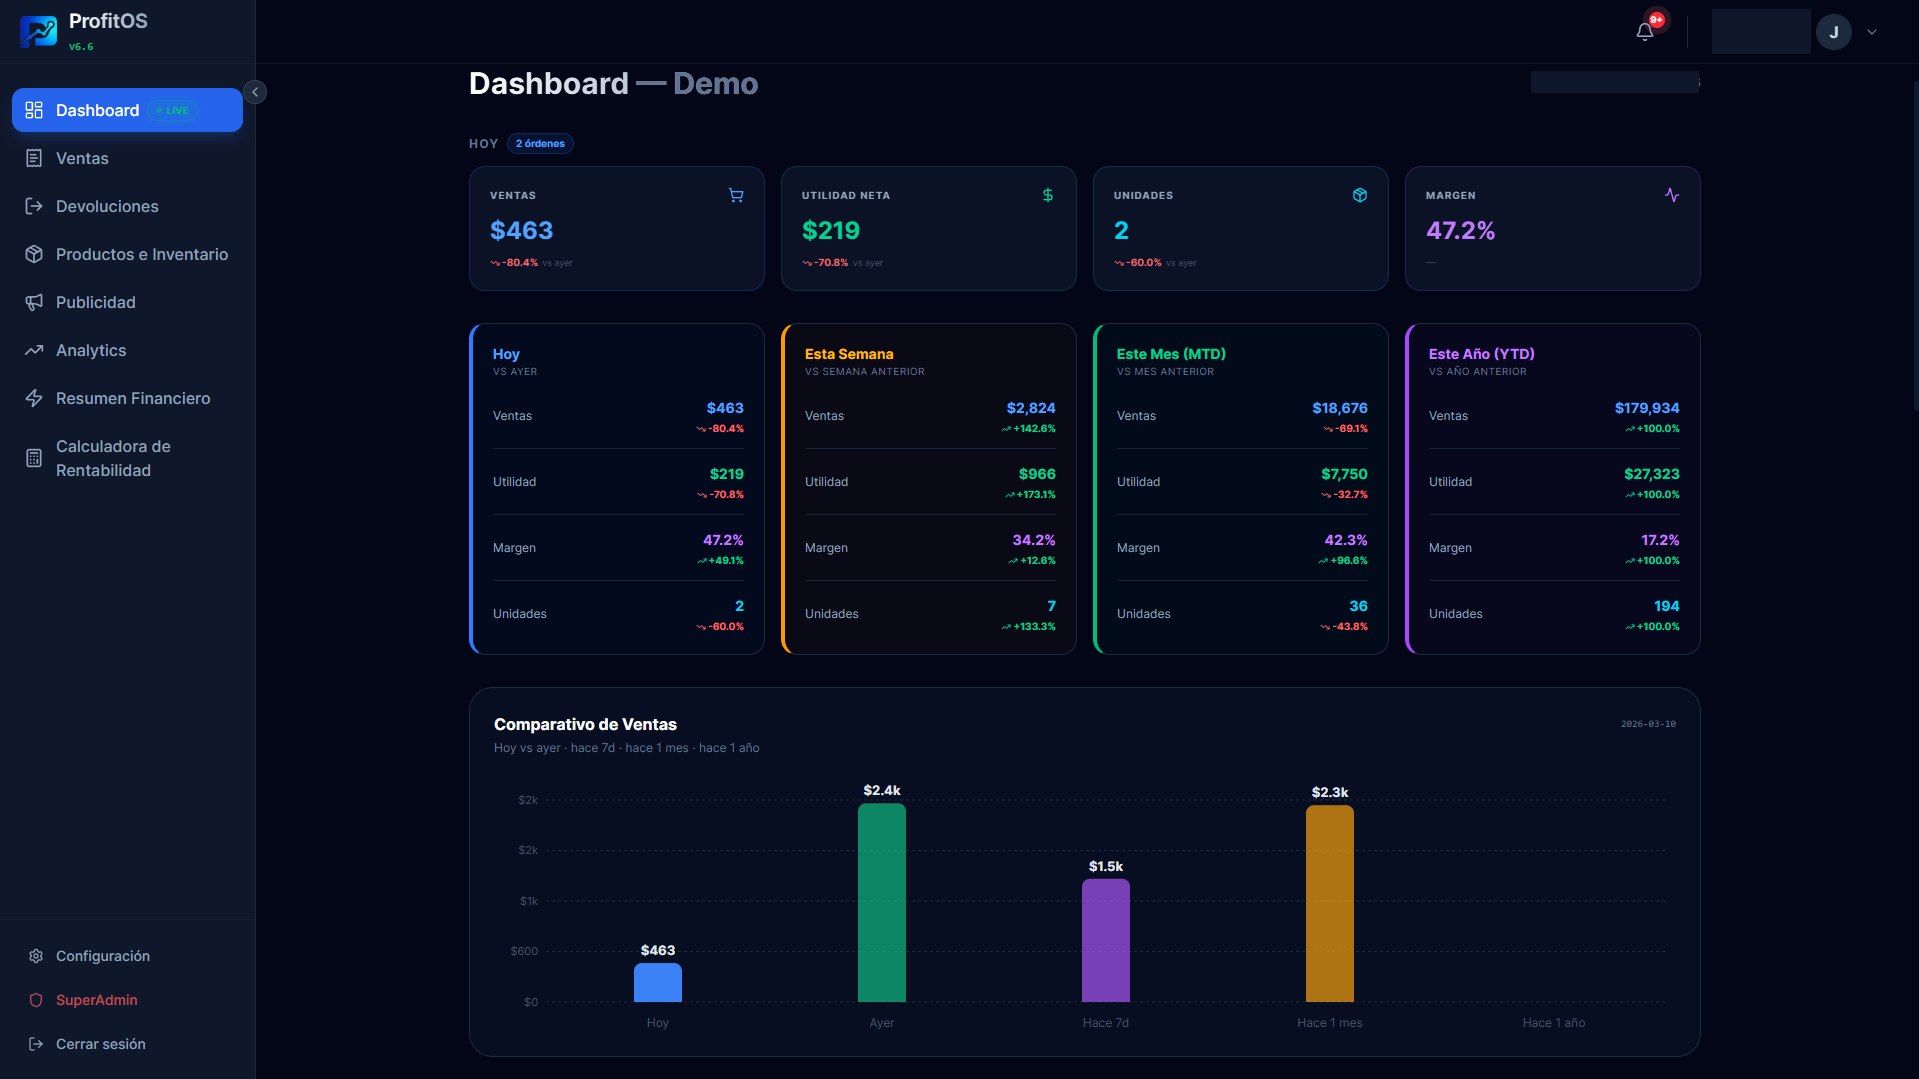This screenshot has width=1919, height=1079.
Task: Click Cerrar sesión to log out
Action: pos(127,1044)
